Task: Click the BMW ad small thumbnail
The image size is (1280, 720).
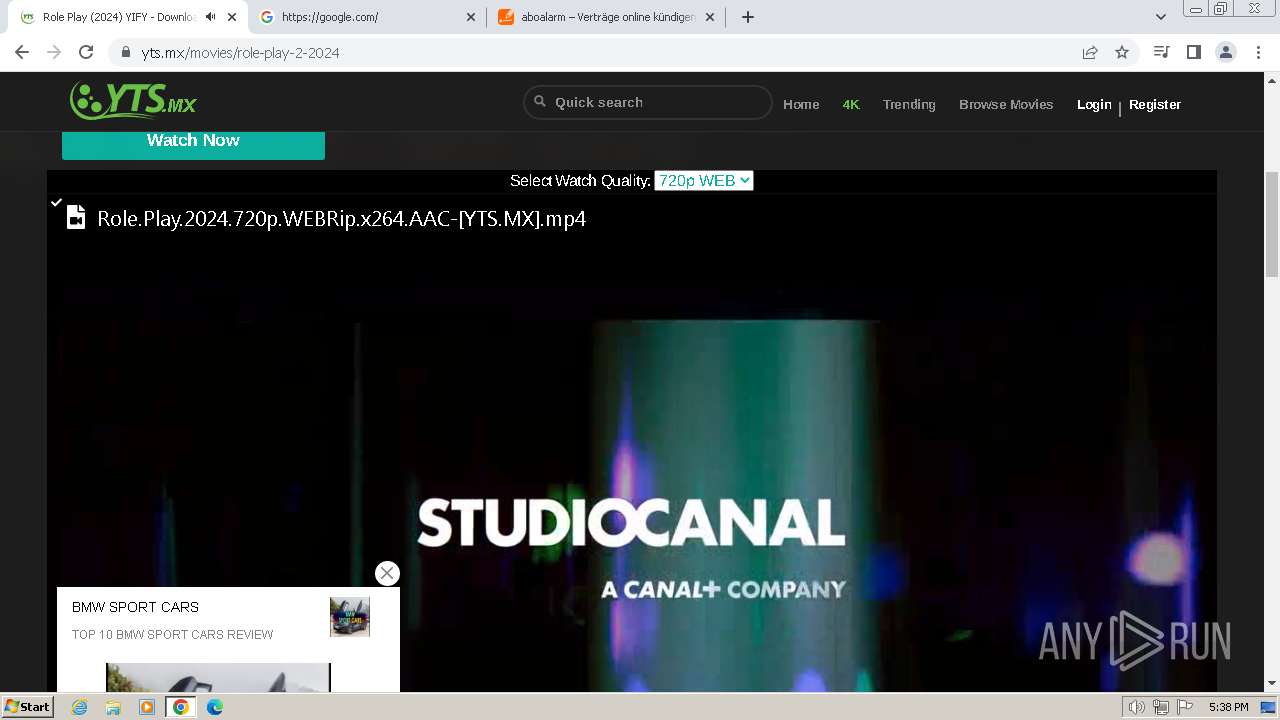Action: (x=350, y=617)
